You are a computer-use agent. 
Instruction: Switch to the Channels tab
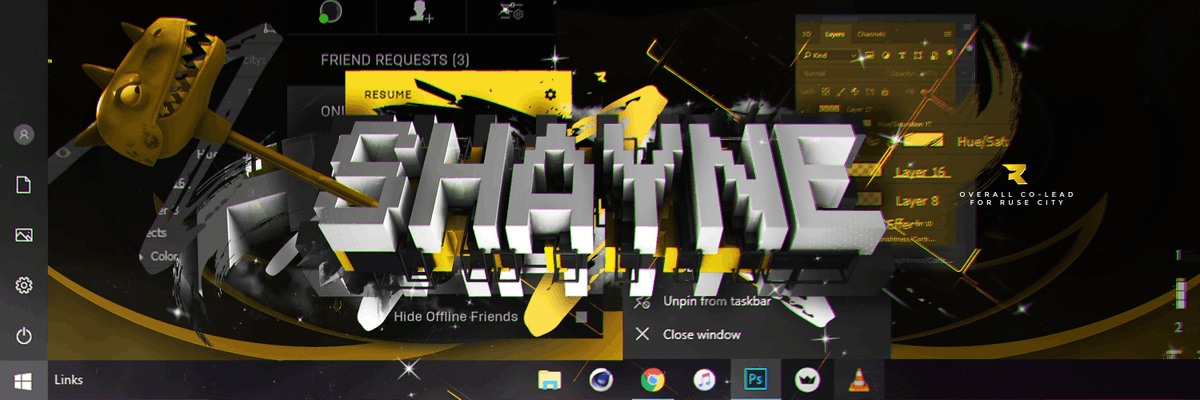coord(872,35)
